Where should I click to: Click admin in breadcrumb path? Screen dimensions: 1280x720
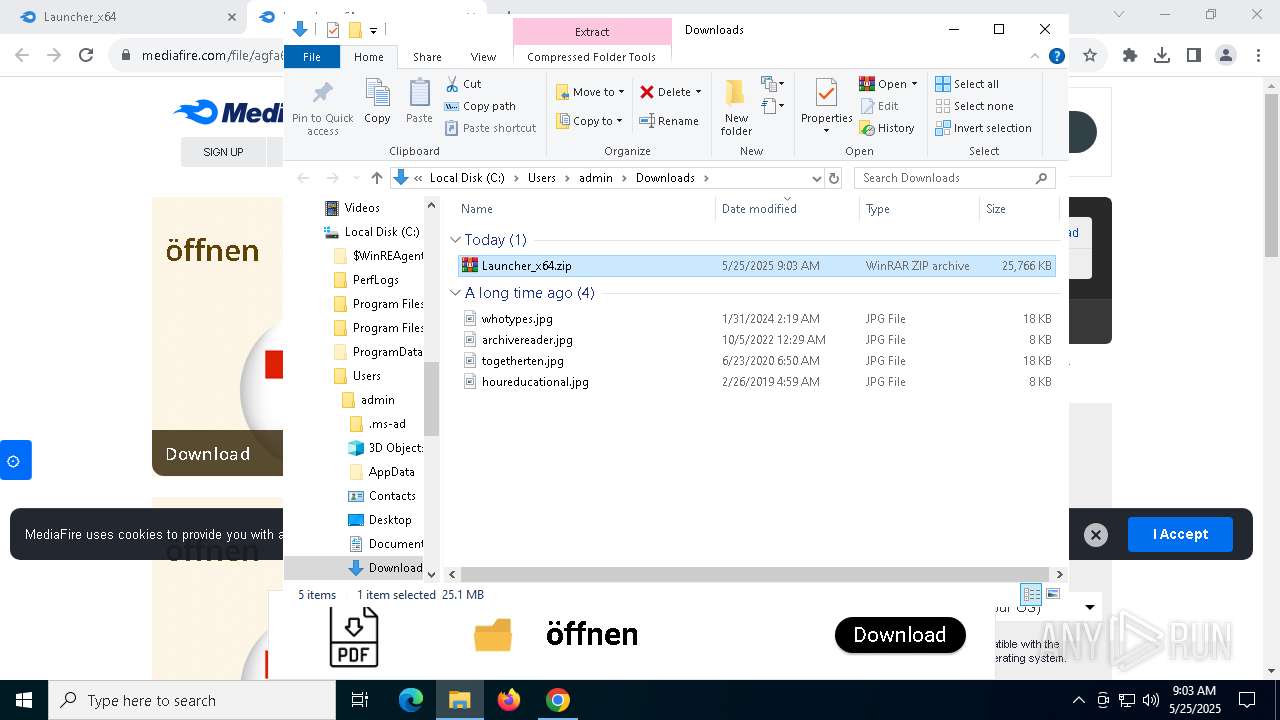(x=596, y=178)
